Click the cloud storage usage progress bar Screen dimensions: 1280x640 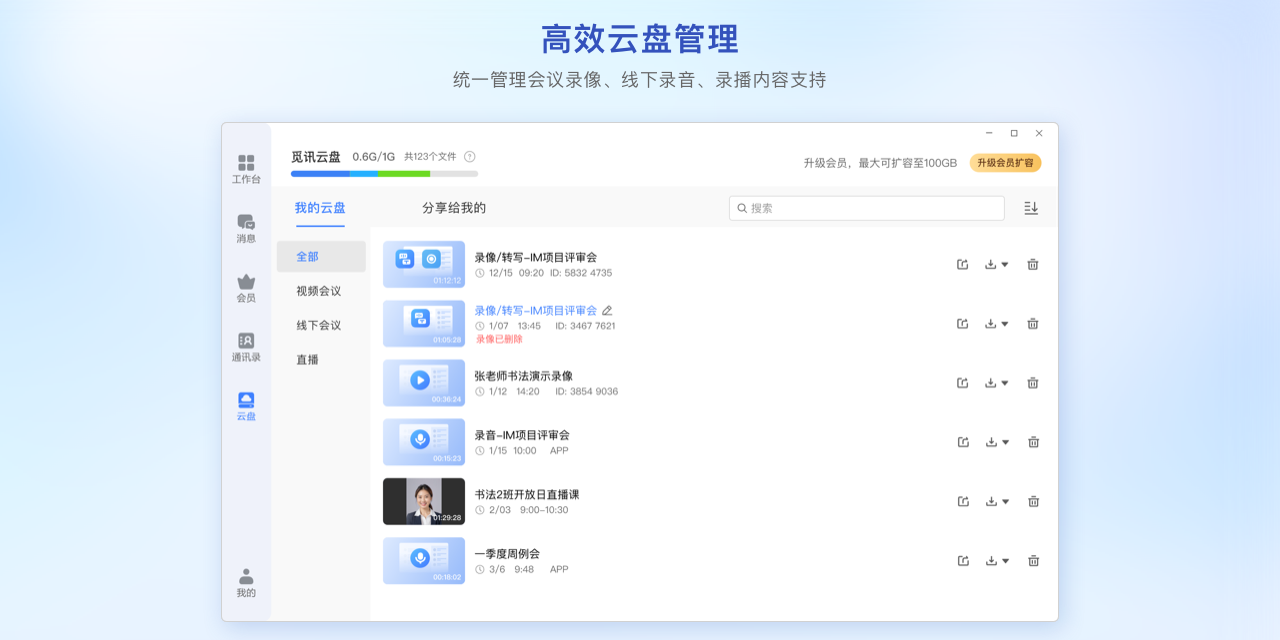click(x=384, y=174)
